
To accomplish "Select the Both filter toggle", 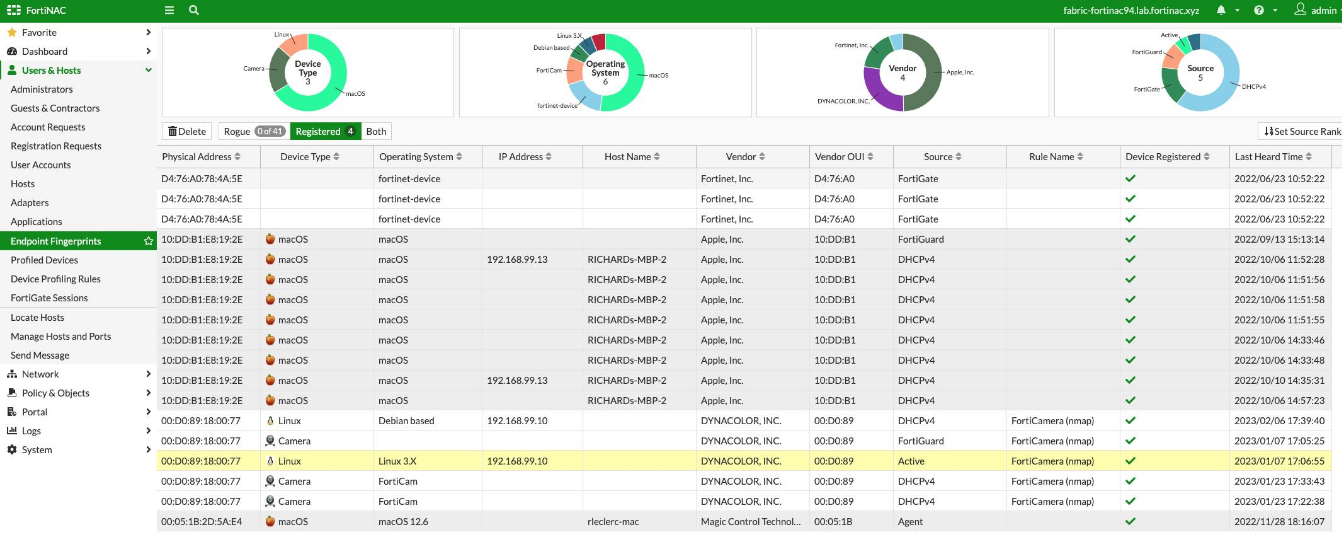I will 376,131.
